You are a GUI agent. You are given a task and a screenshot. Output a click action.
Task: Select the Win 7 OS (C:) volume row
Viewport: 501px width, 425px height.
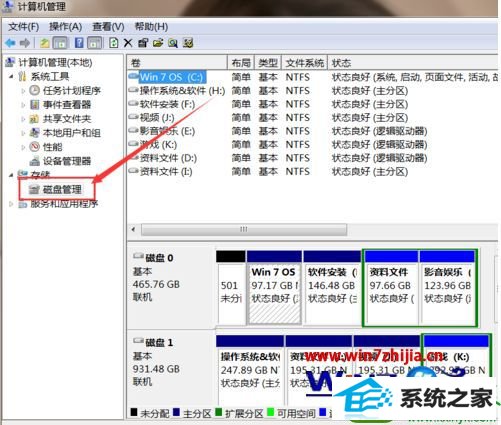click(313, 77)
